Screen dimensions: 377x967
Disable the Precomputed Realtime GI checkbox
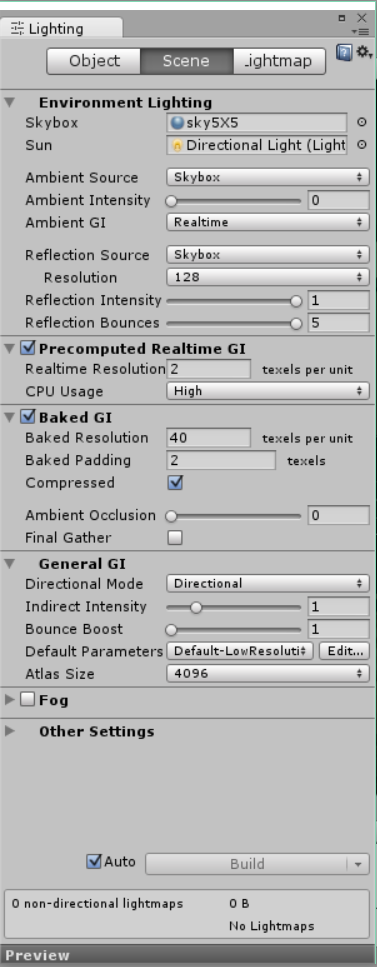point(28,348)
